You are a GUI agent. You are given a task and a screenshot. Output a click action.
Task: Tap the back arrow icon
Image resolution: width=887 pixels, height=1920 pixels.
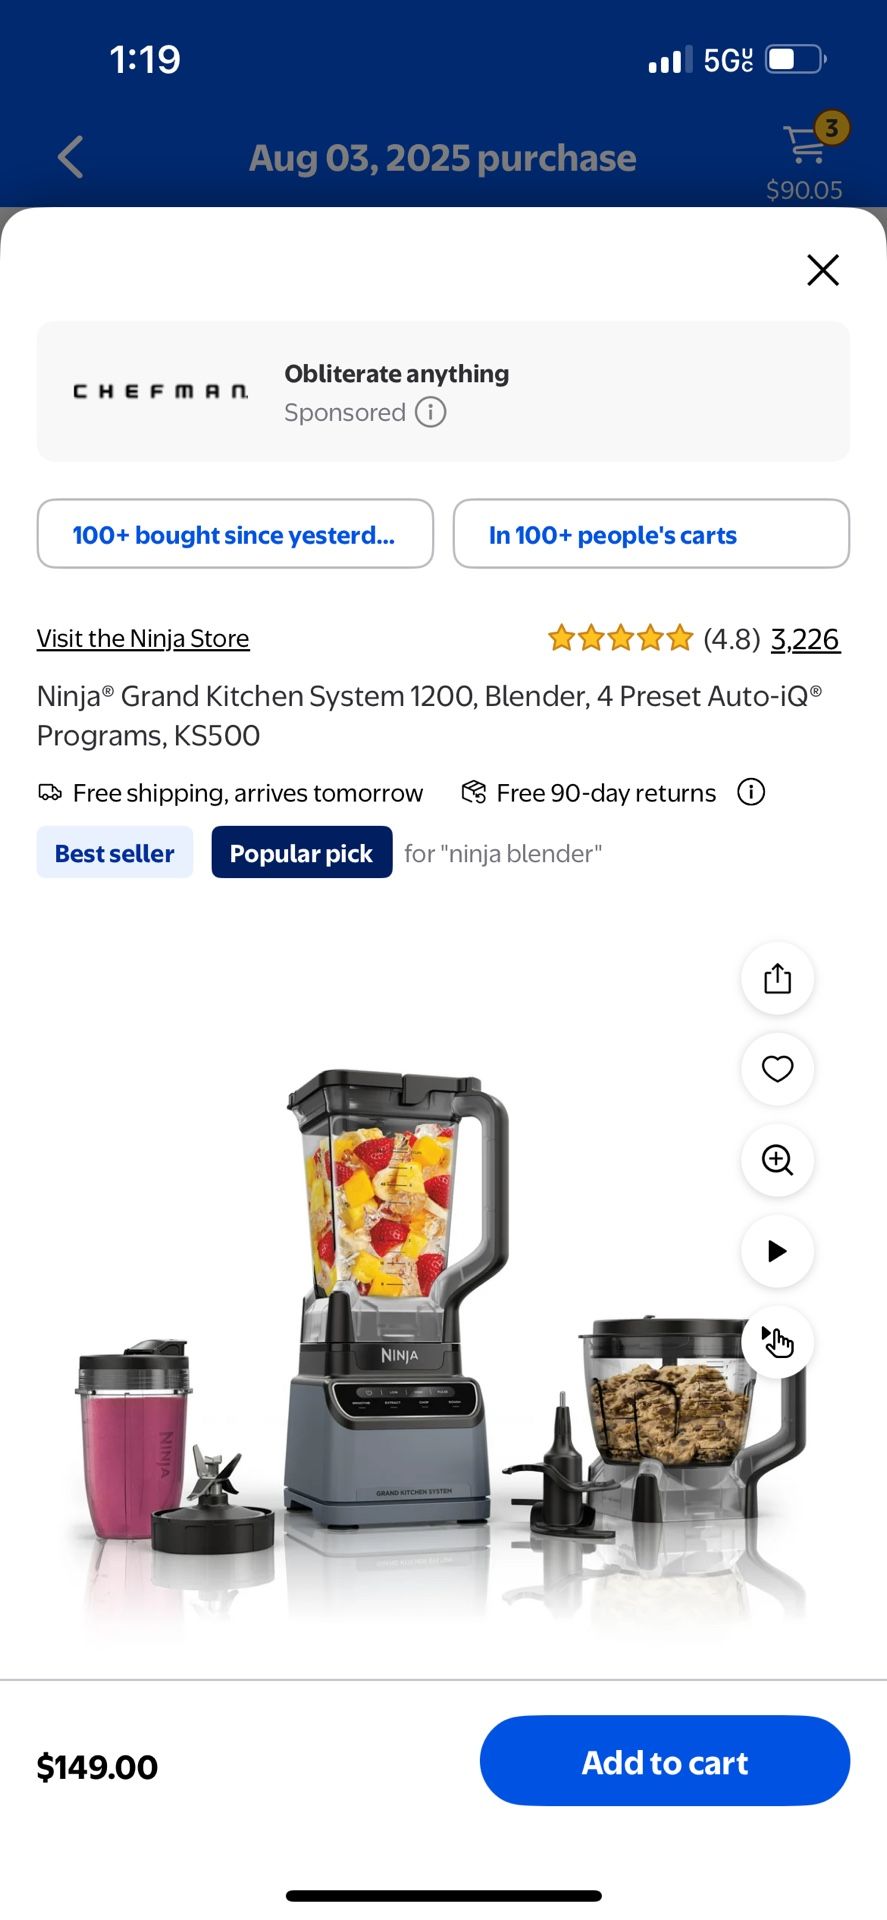[x=70, y=157]
